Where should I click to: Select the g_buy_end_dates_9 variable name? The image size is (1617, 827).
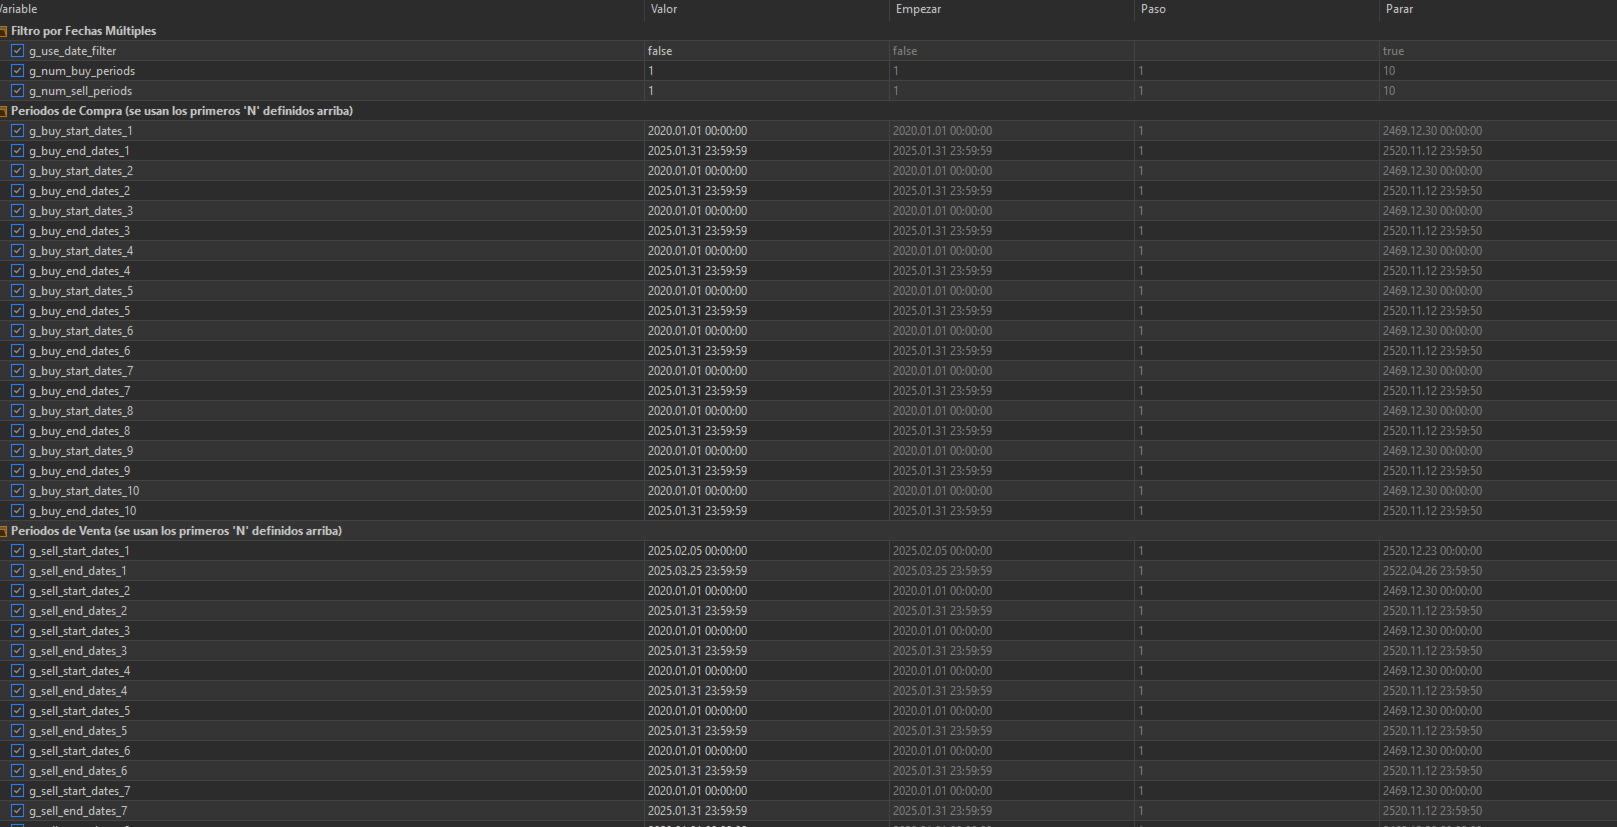79,471
